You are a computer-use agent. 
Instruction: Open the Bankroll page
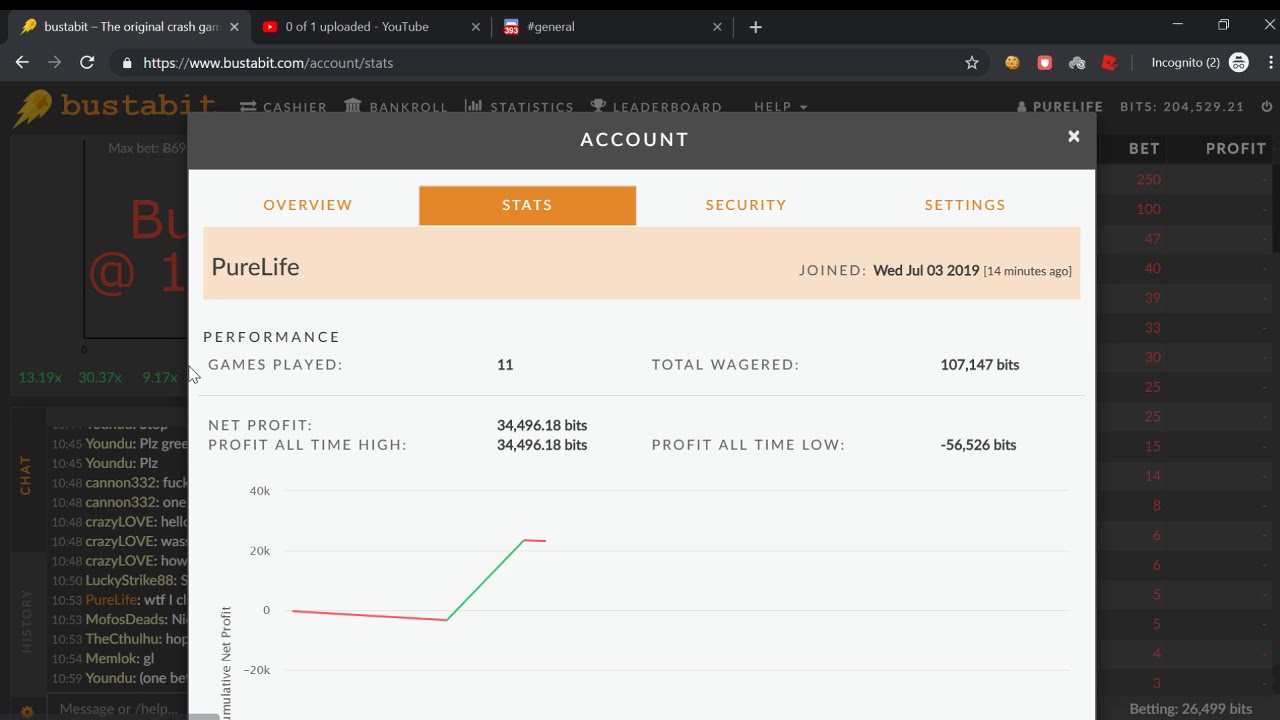396,107
